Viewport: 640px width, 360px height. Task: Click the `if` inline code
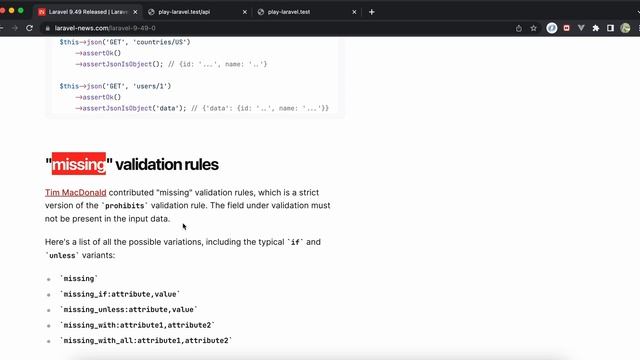(x=295, y=242)
